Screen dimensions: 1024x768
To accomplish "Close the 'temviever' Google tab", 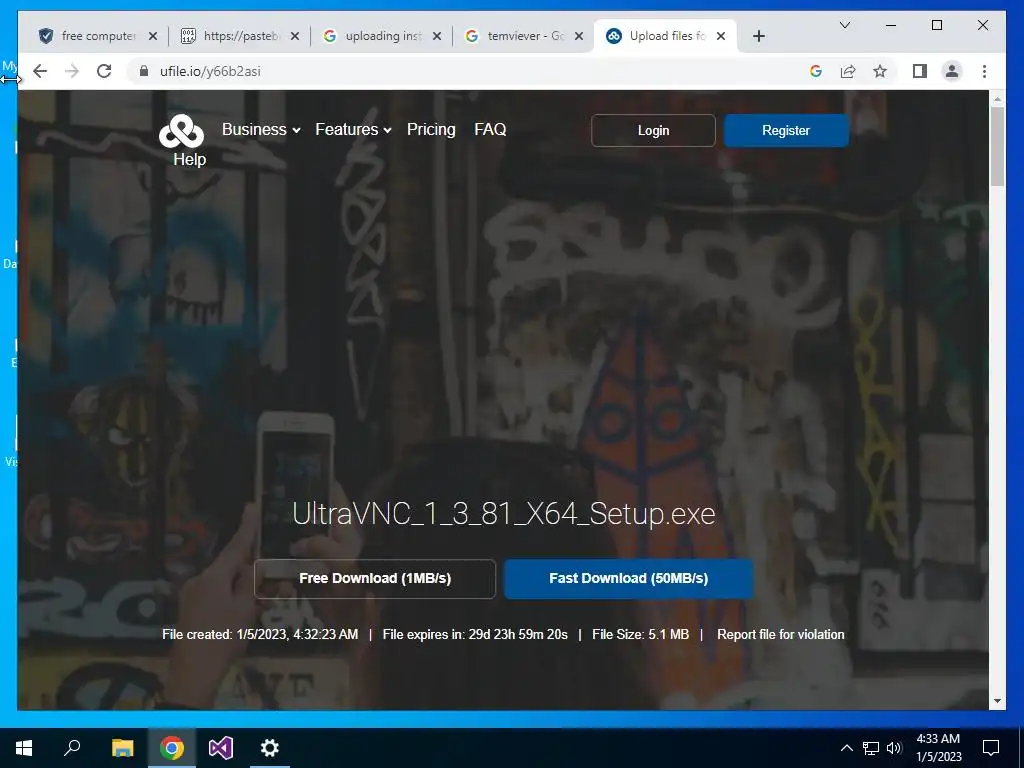I will coord(579,36).
